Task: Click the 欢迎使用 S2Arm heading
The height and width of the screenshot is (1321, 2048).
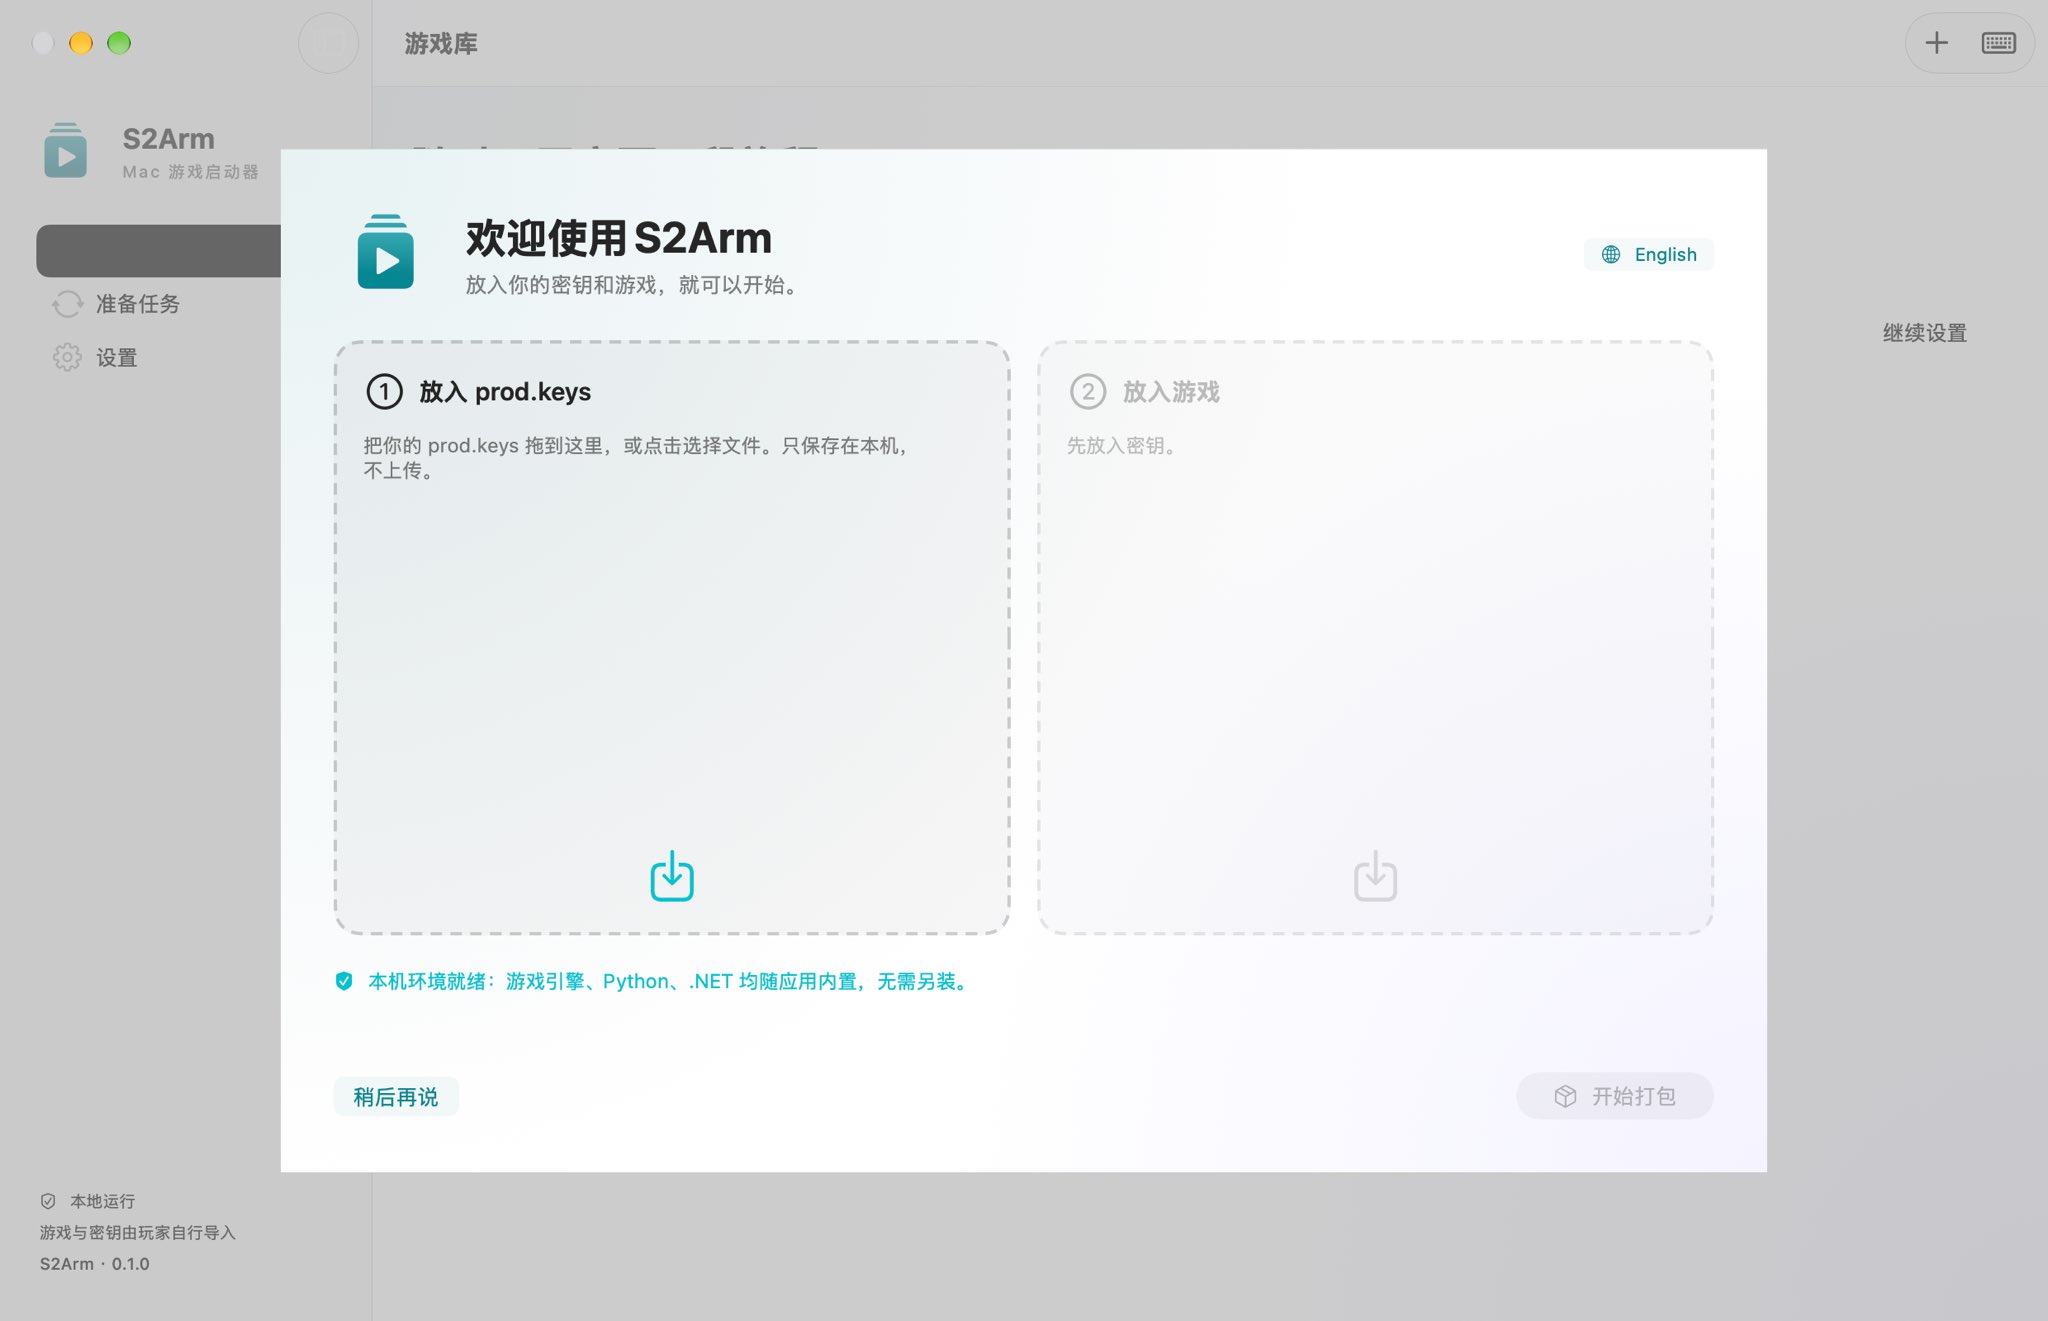Action: (x=618, y=238)
